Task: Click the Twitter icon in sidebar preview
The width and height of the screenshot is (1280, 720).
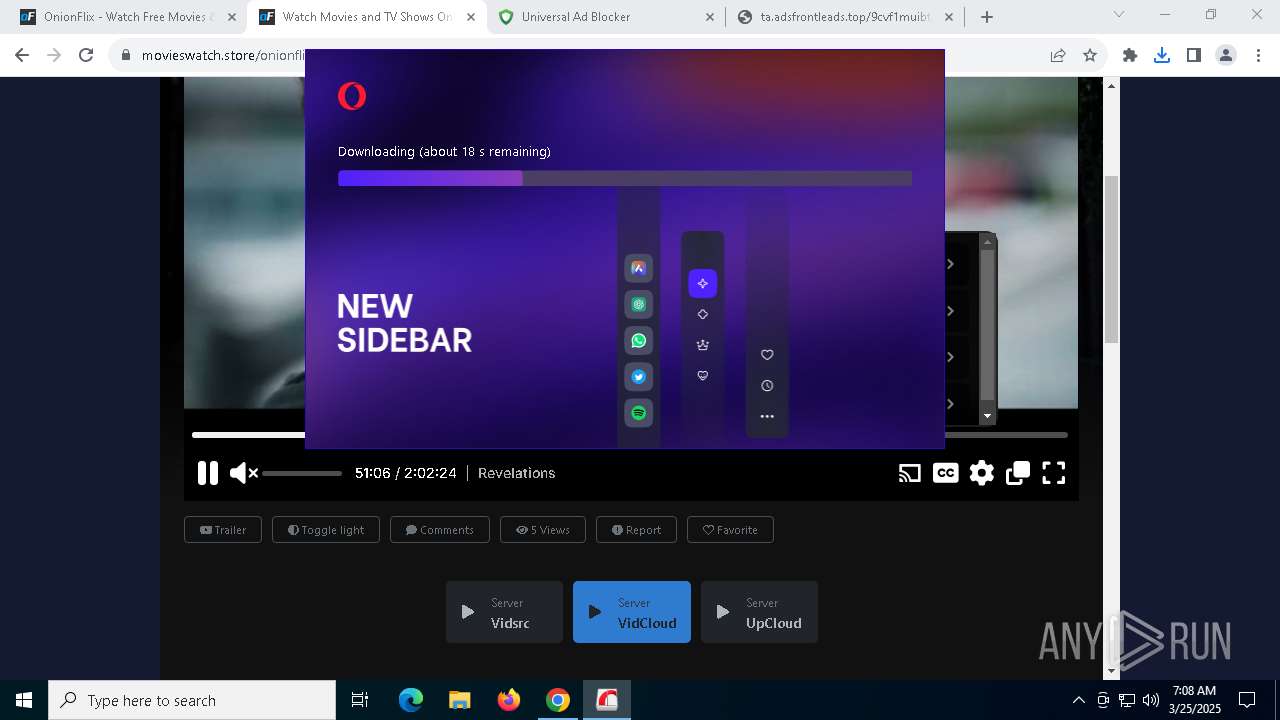Action: (x=639, y=377)
